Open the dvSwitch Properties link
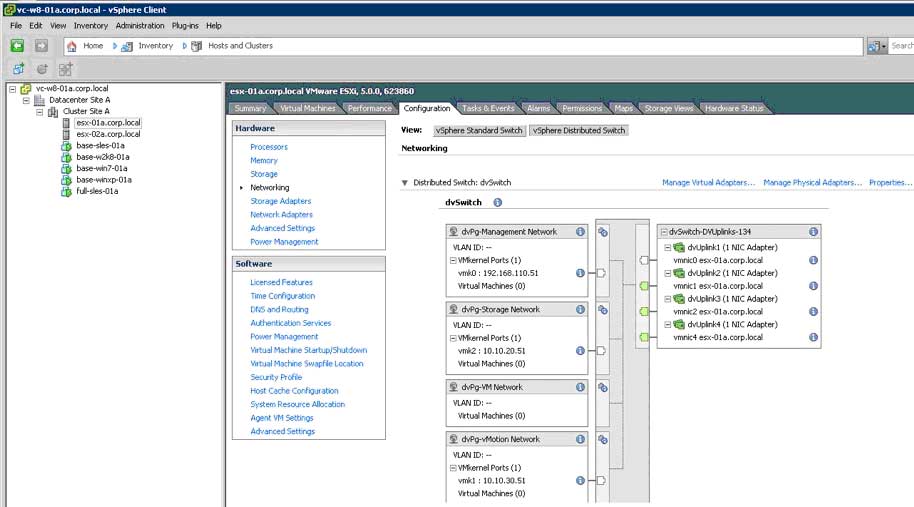914x507 pixels. [x=890, y=182]
